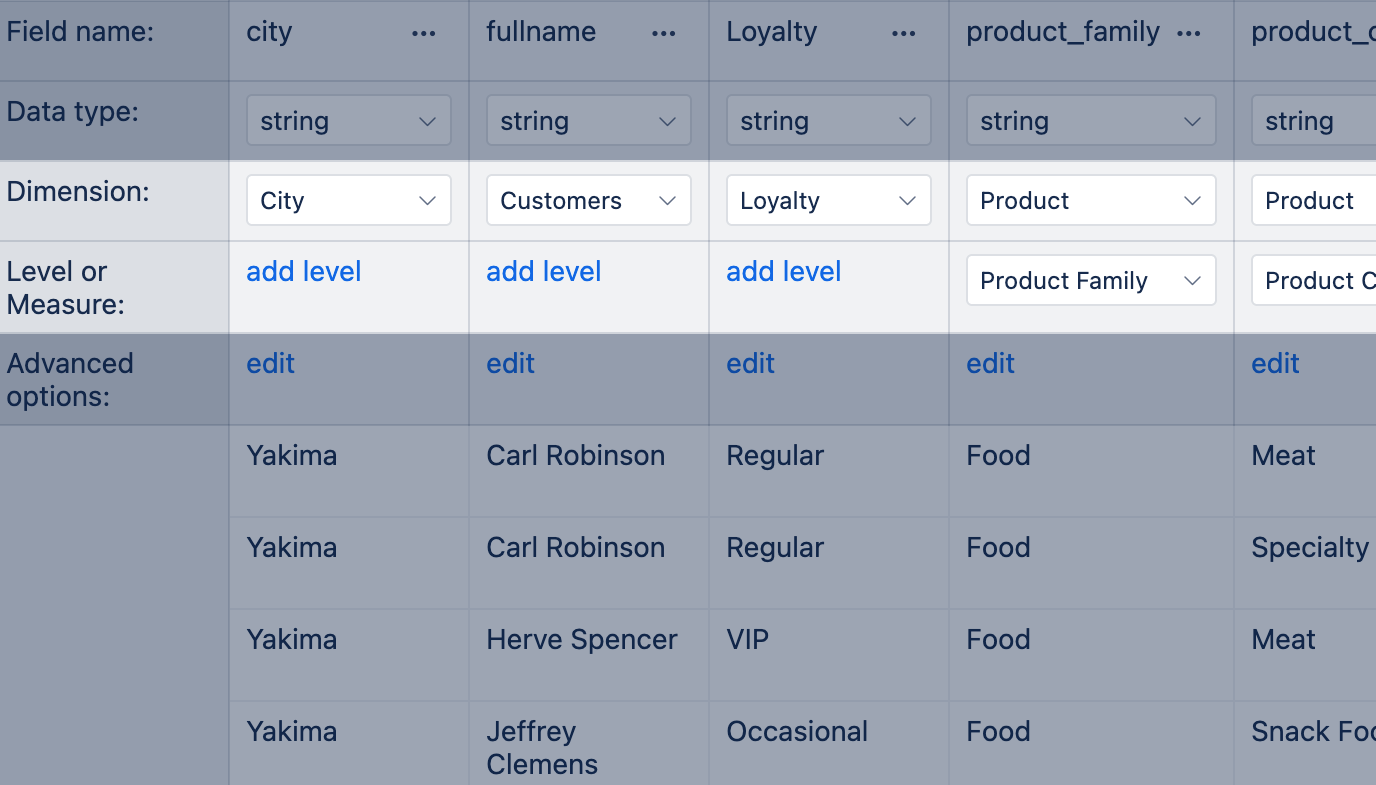Add a level for the Loyalty column
This screenshot has width=1376, height=785.
coord(784,272)
